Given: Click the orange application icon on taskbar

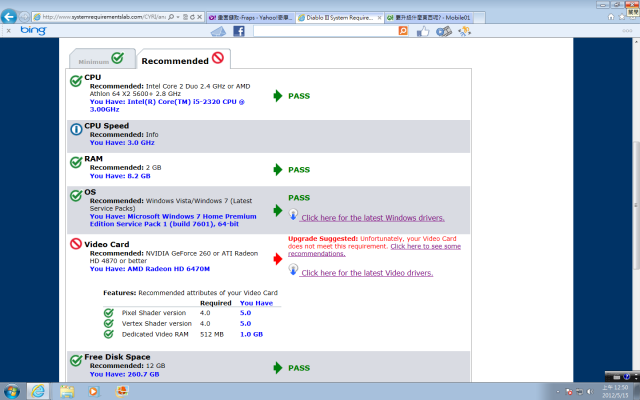Looking at the screenshot, I should (121, 391).
